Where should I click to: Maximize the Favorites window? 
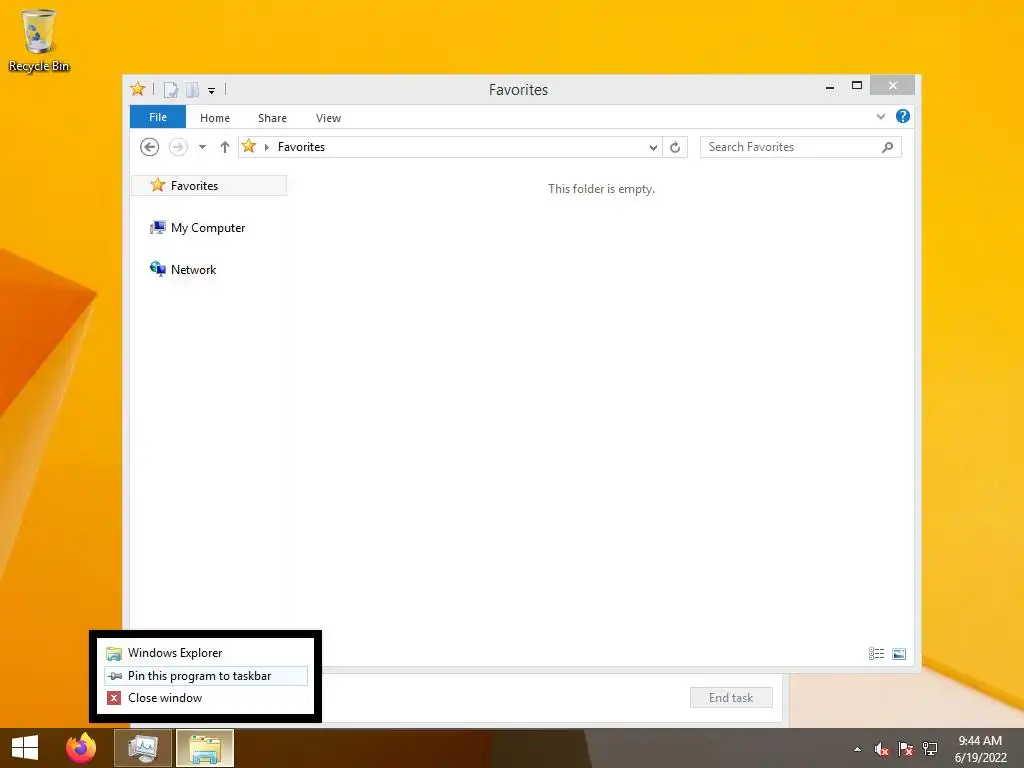pos(857,86)
